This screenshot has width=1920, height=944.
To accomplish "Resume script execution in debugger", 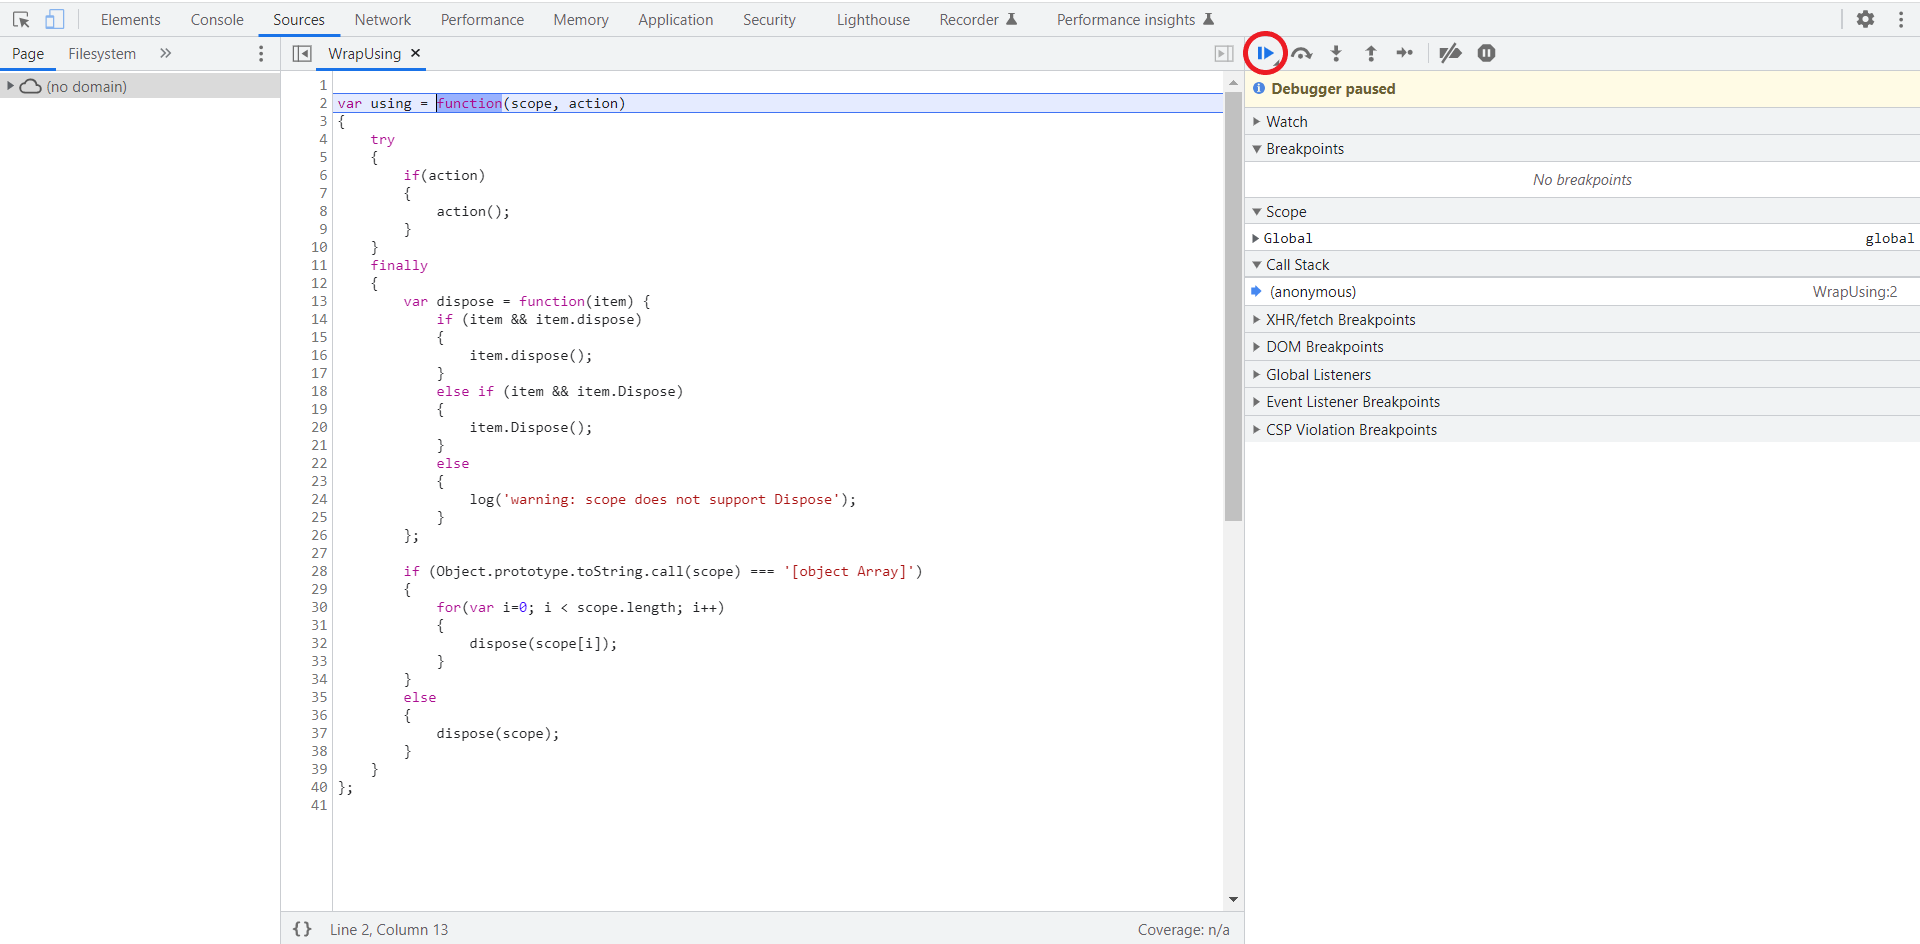I will [1265, 53].
